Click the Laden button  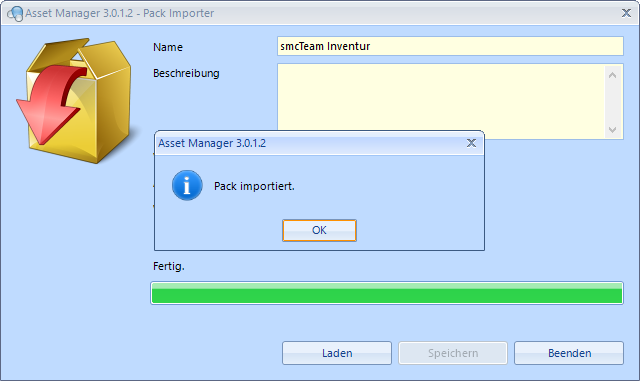point(337,353)
